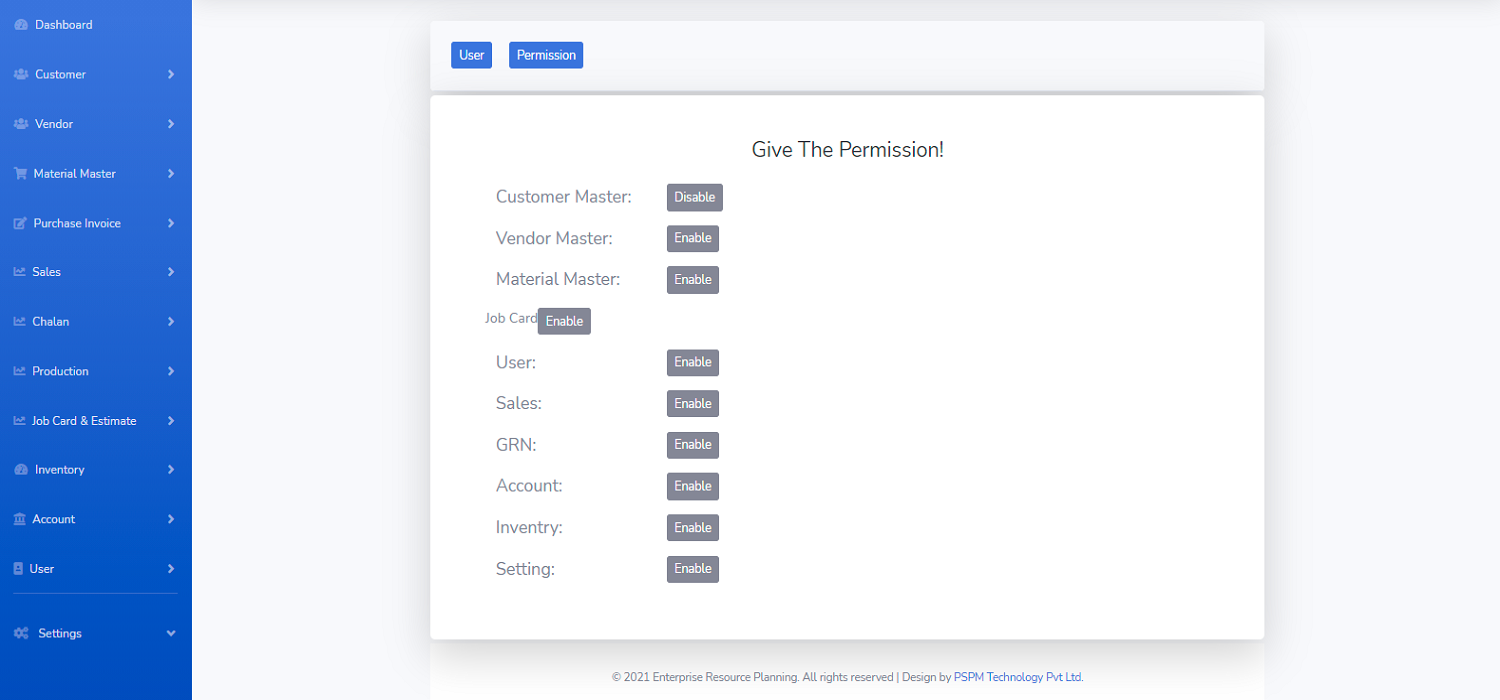The height and width of the screenshot is (700, 1500).
Task: Open Job Card & Estimate menu
Action: (84, 421)
